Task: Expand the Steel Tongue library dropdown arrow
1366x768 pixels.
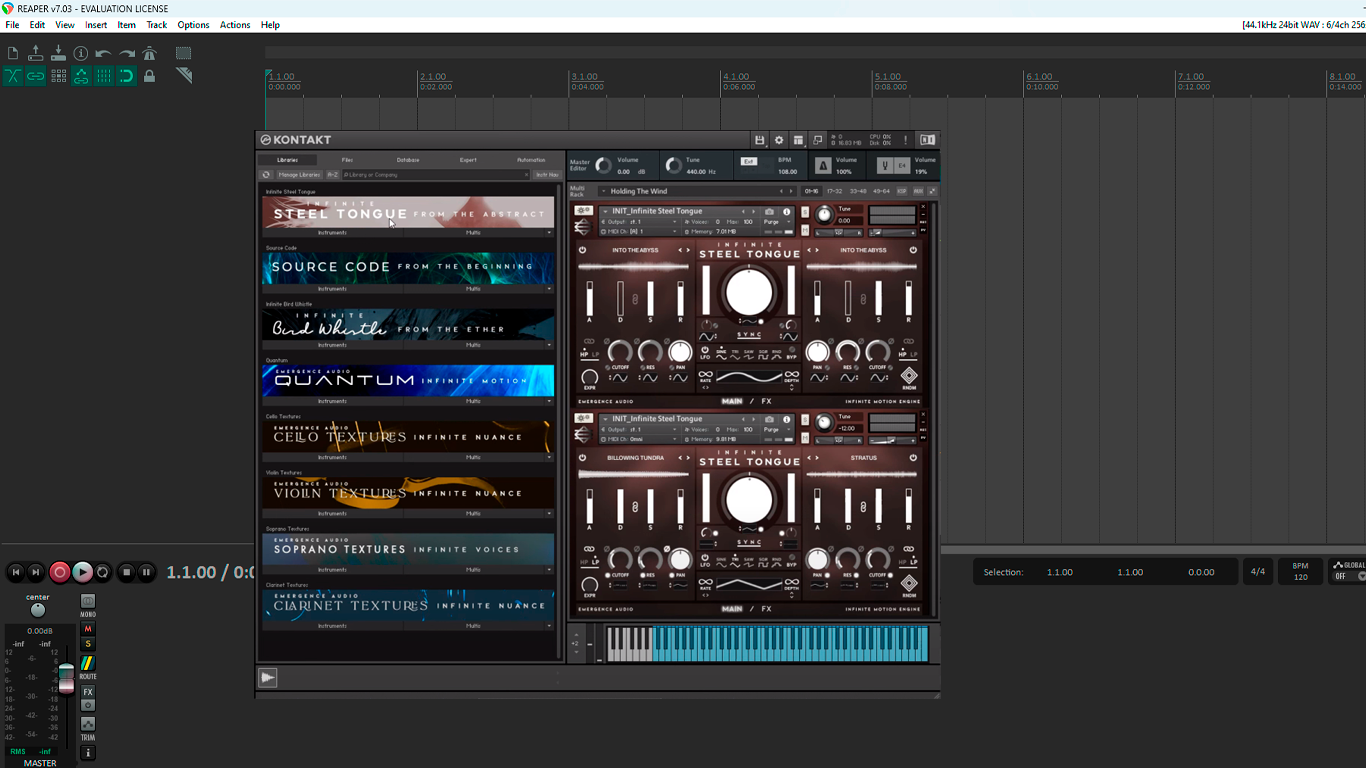Action: 549,233
